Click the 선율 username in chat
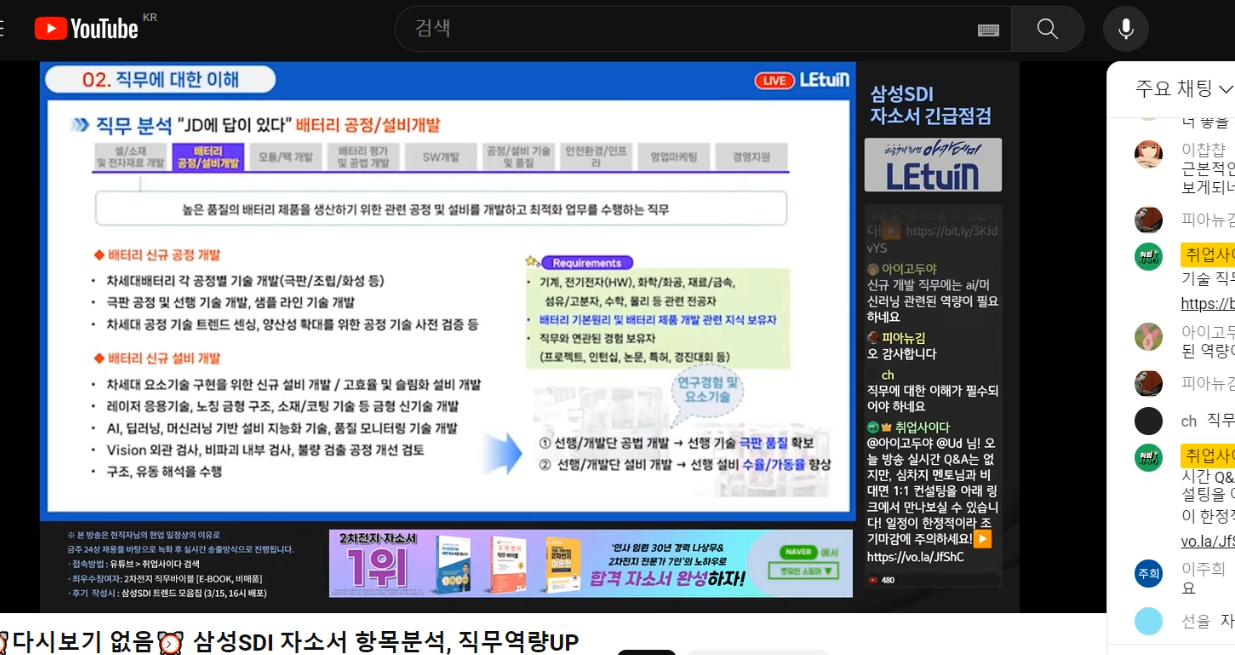Viewport: 1235px width, 655px height. [x=1195, y=621]
